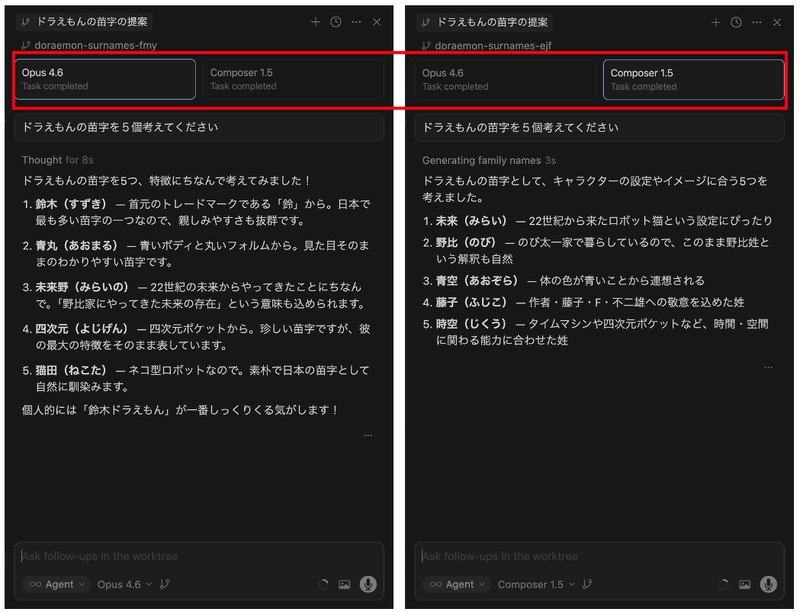
Task: Expand 'Generating family names' section
Action: tap(487, 160)
